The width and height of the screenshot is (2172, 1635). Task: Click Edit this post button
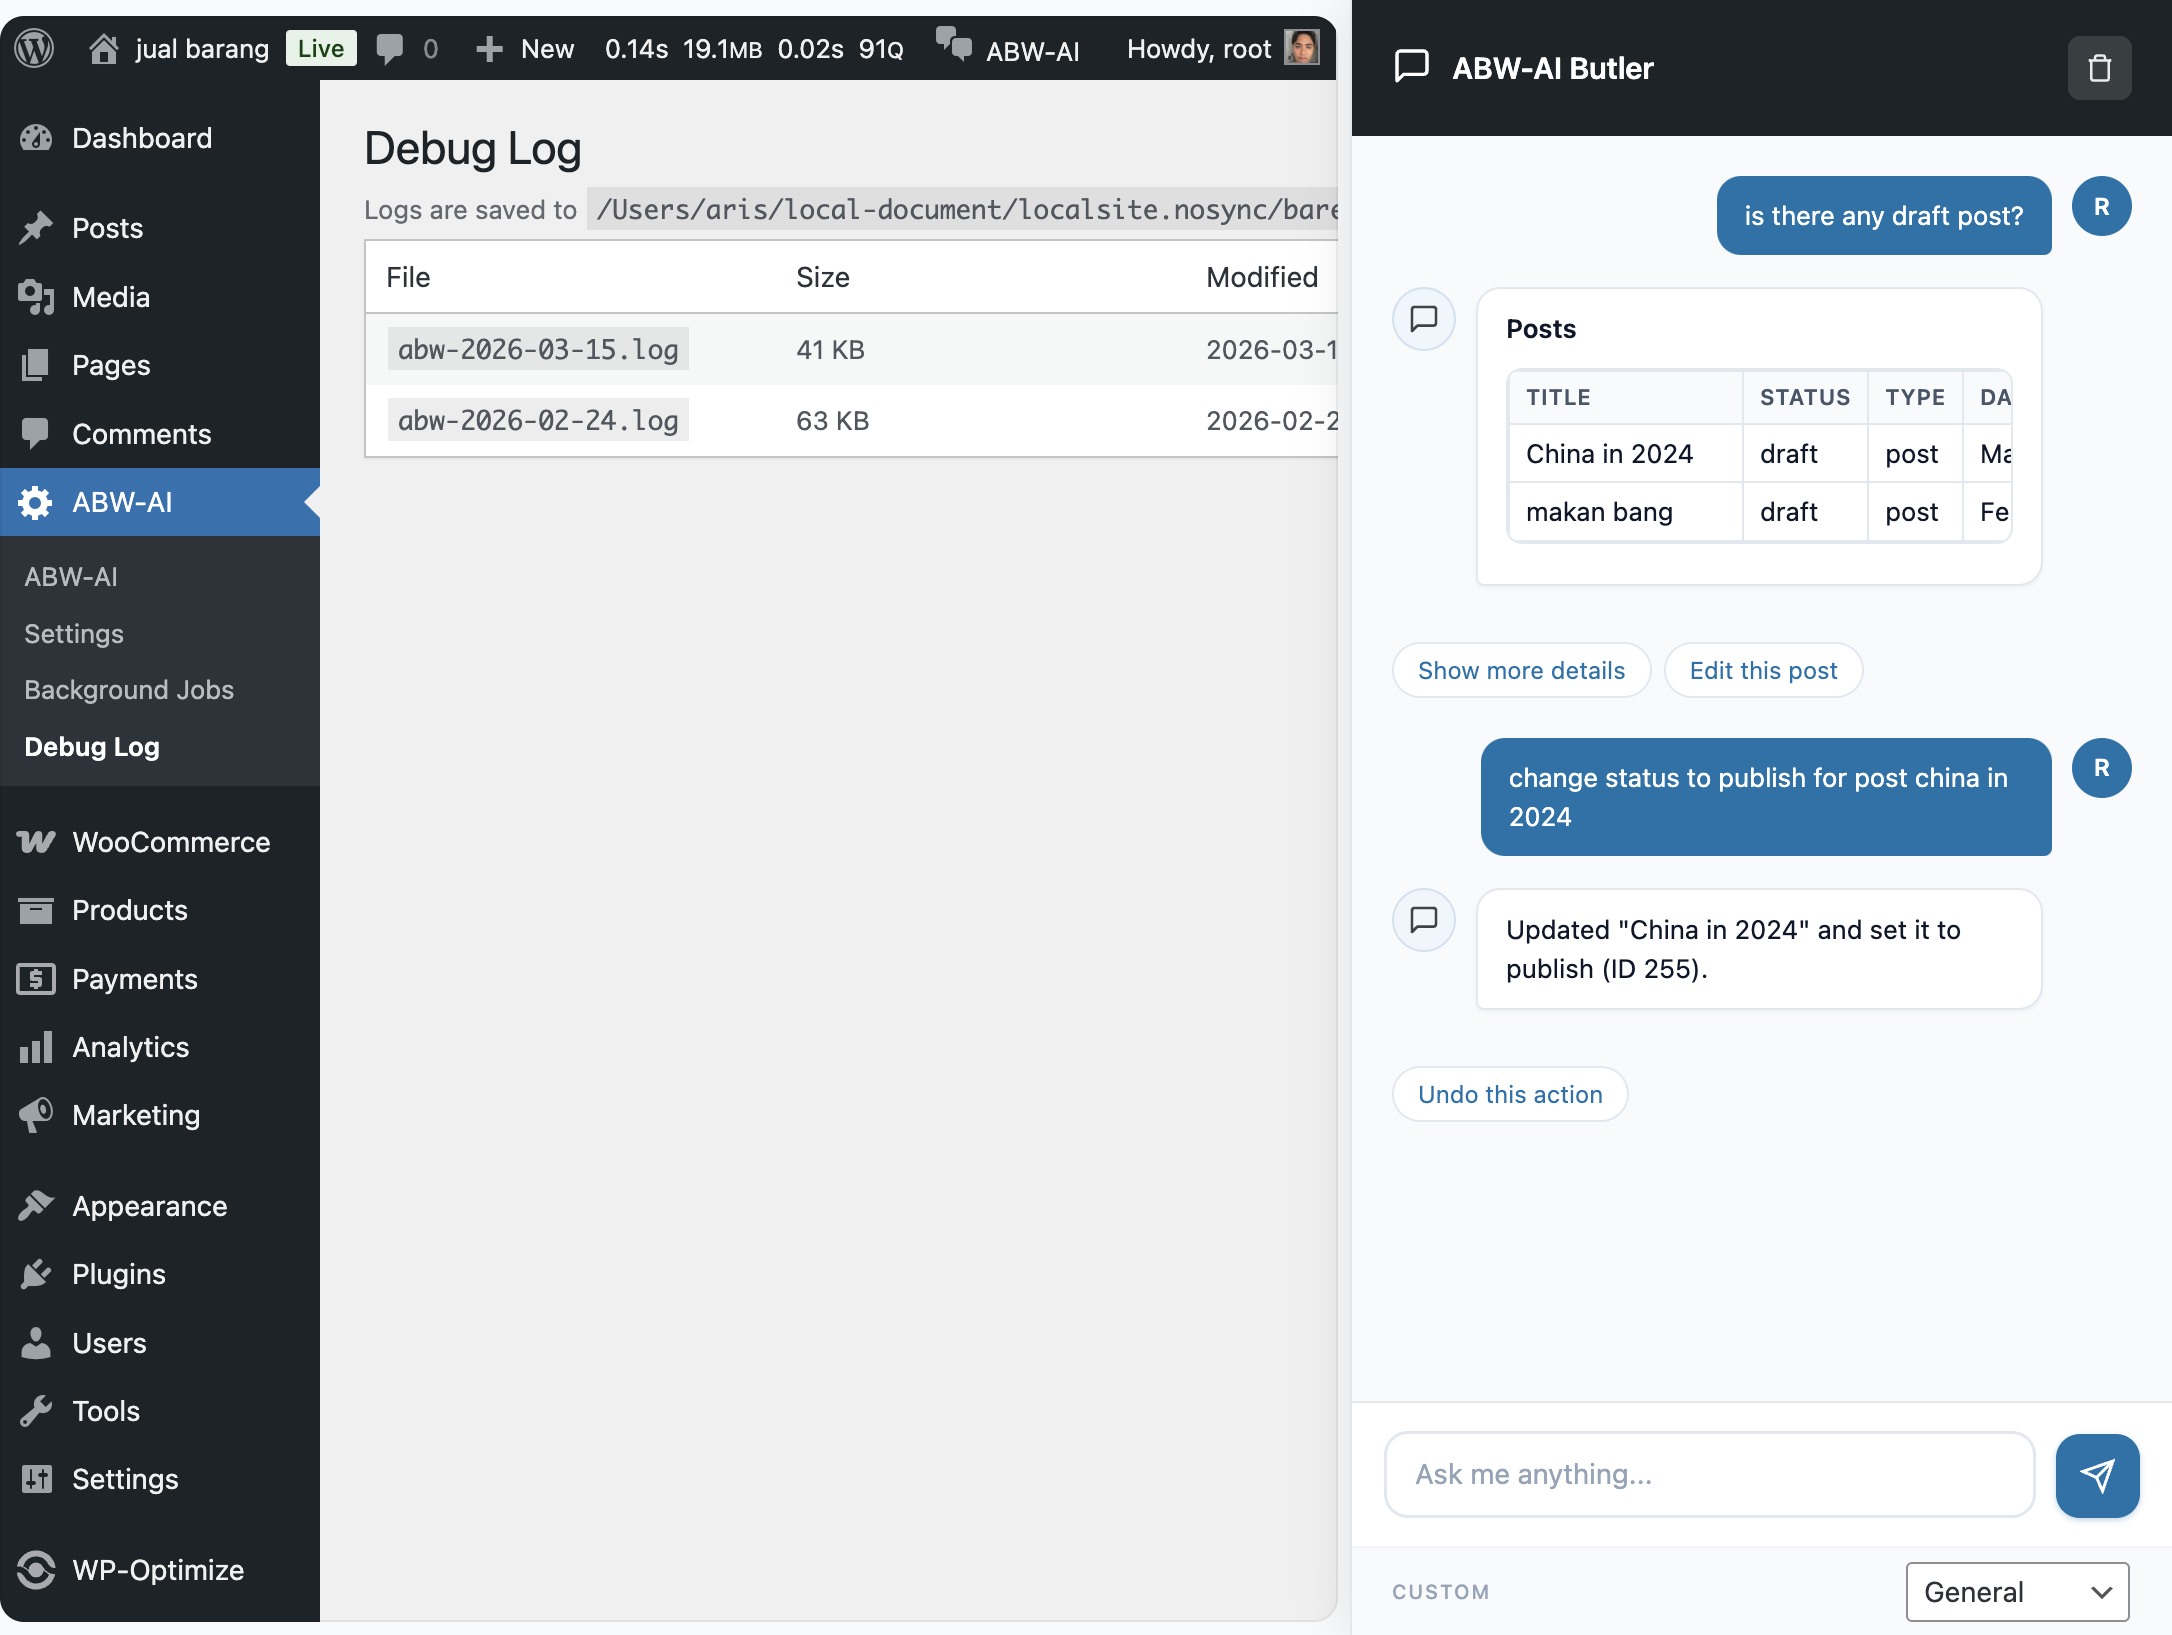coord(1763,670)
